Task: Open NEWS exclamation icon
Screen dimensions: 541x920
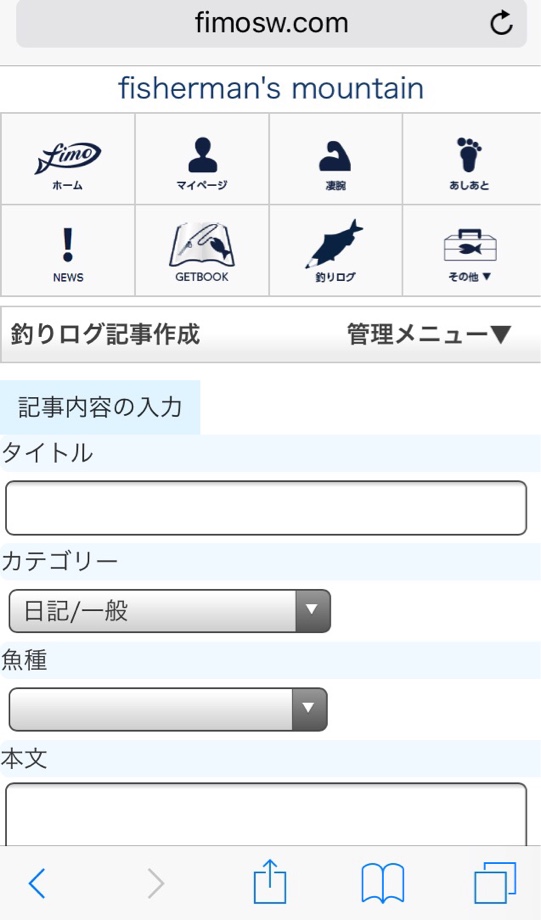Action: point(67,251)
